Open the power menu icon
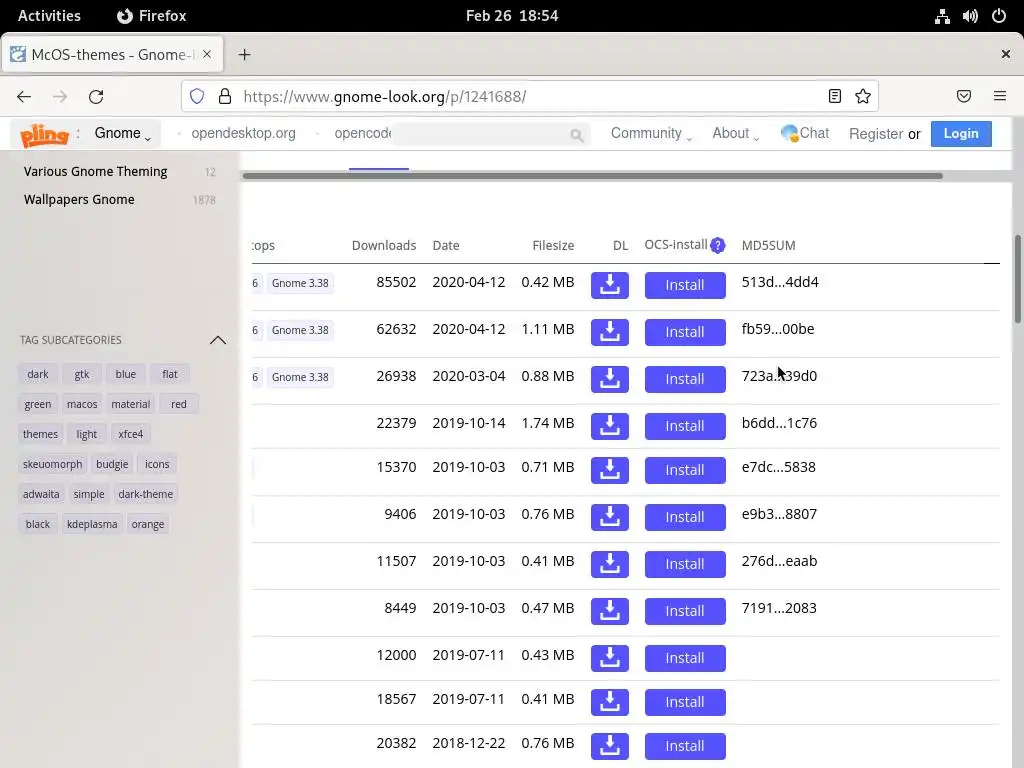Screen dimensions: 1024x768 click(999, 16)
